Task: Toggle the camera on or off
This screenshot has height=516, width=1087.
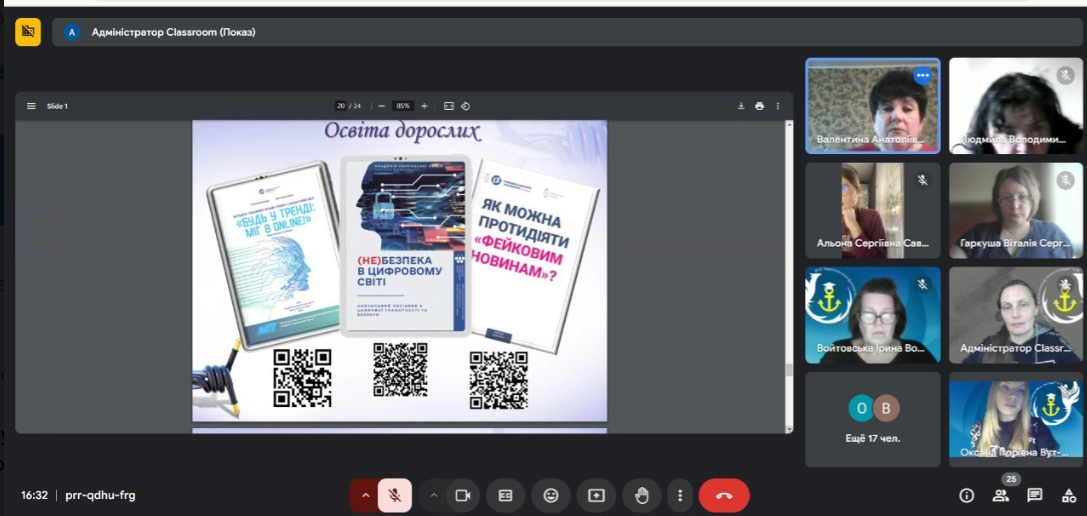Action: pos(462,495)
